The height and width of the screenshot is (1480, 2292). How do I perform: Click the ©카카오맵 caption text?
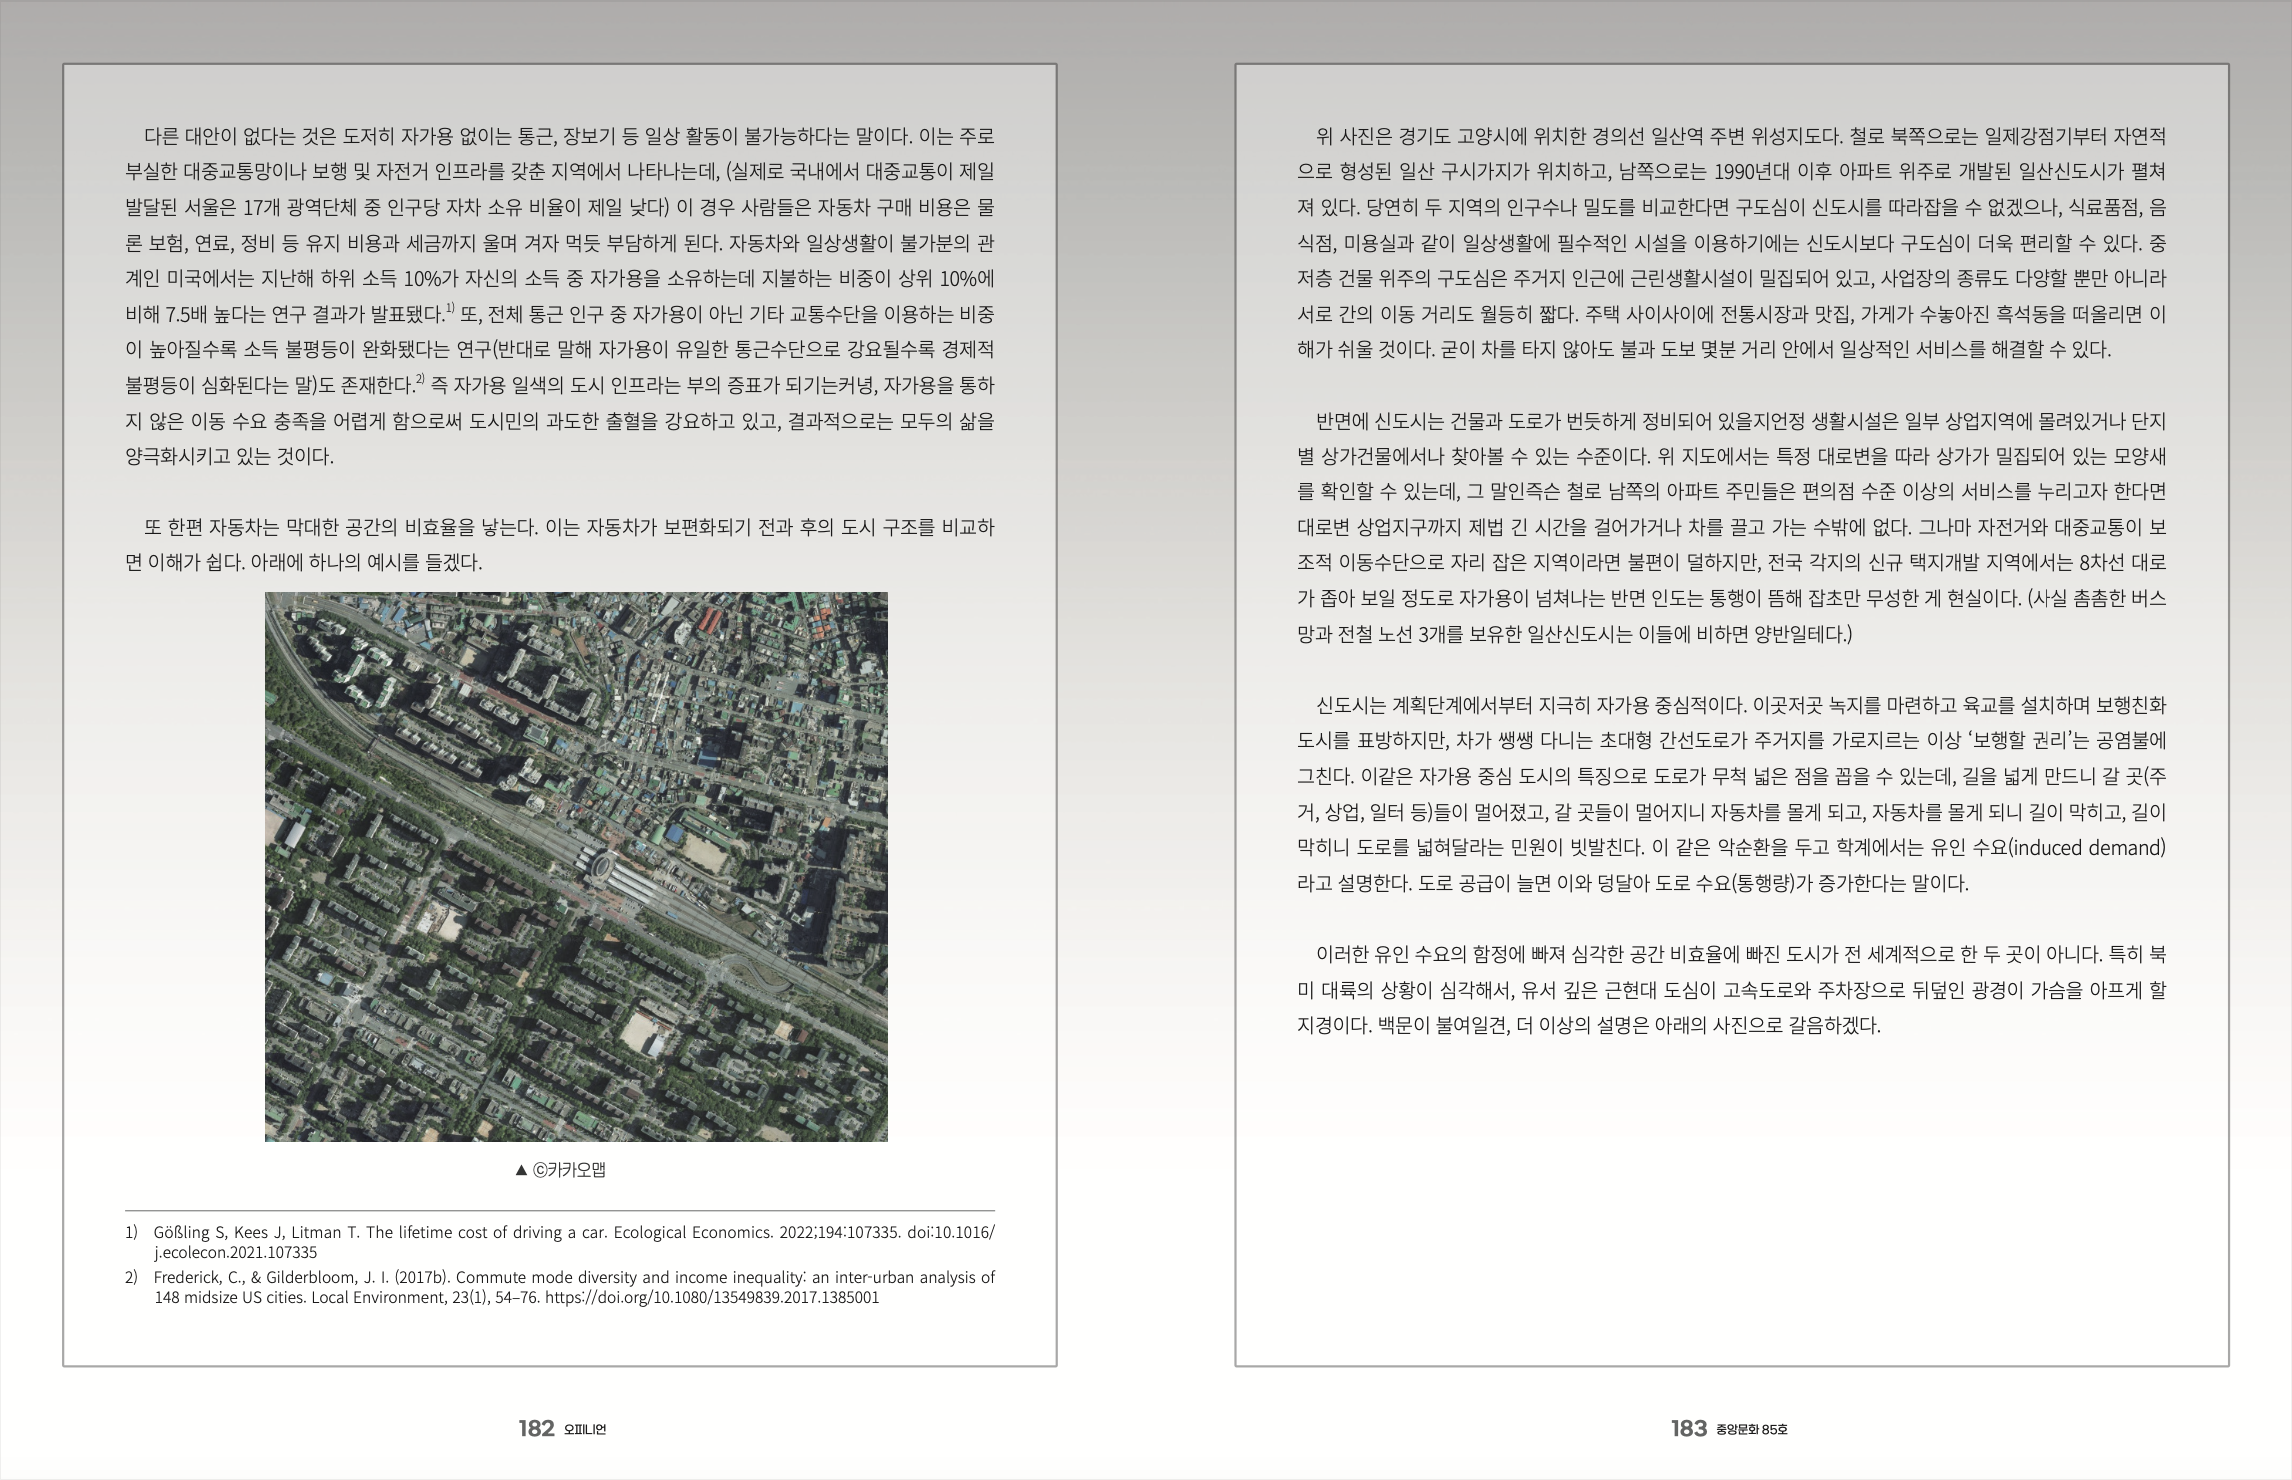pyautogui.click(x=568, y=1170)
